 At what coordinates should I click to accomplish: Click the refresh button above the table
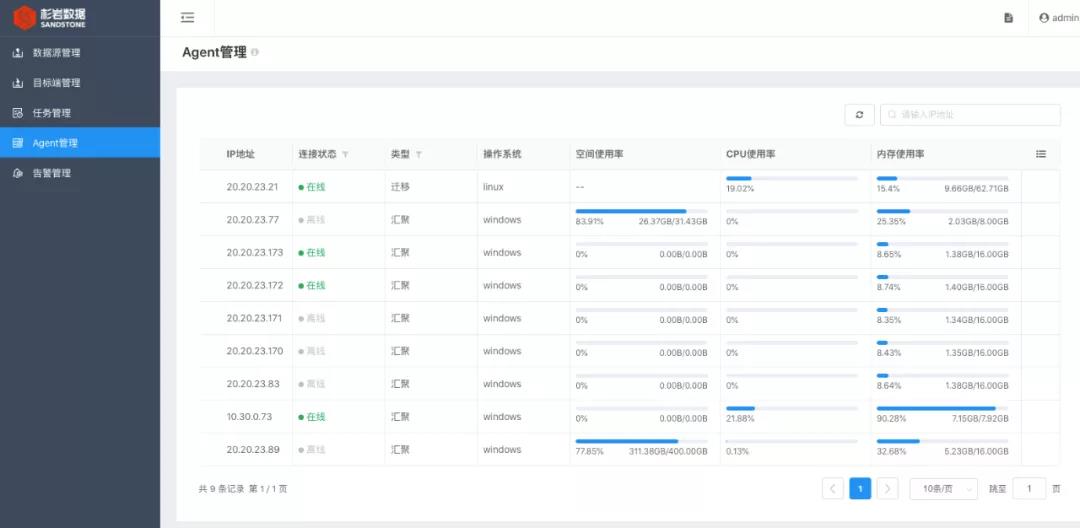[860, 115]
